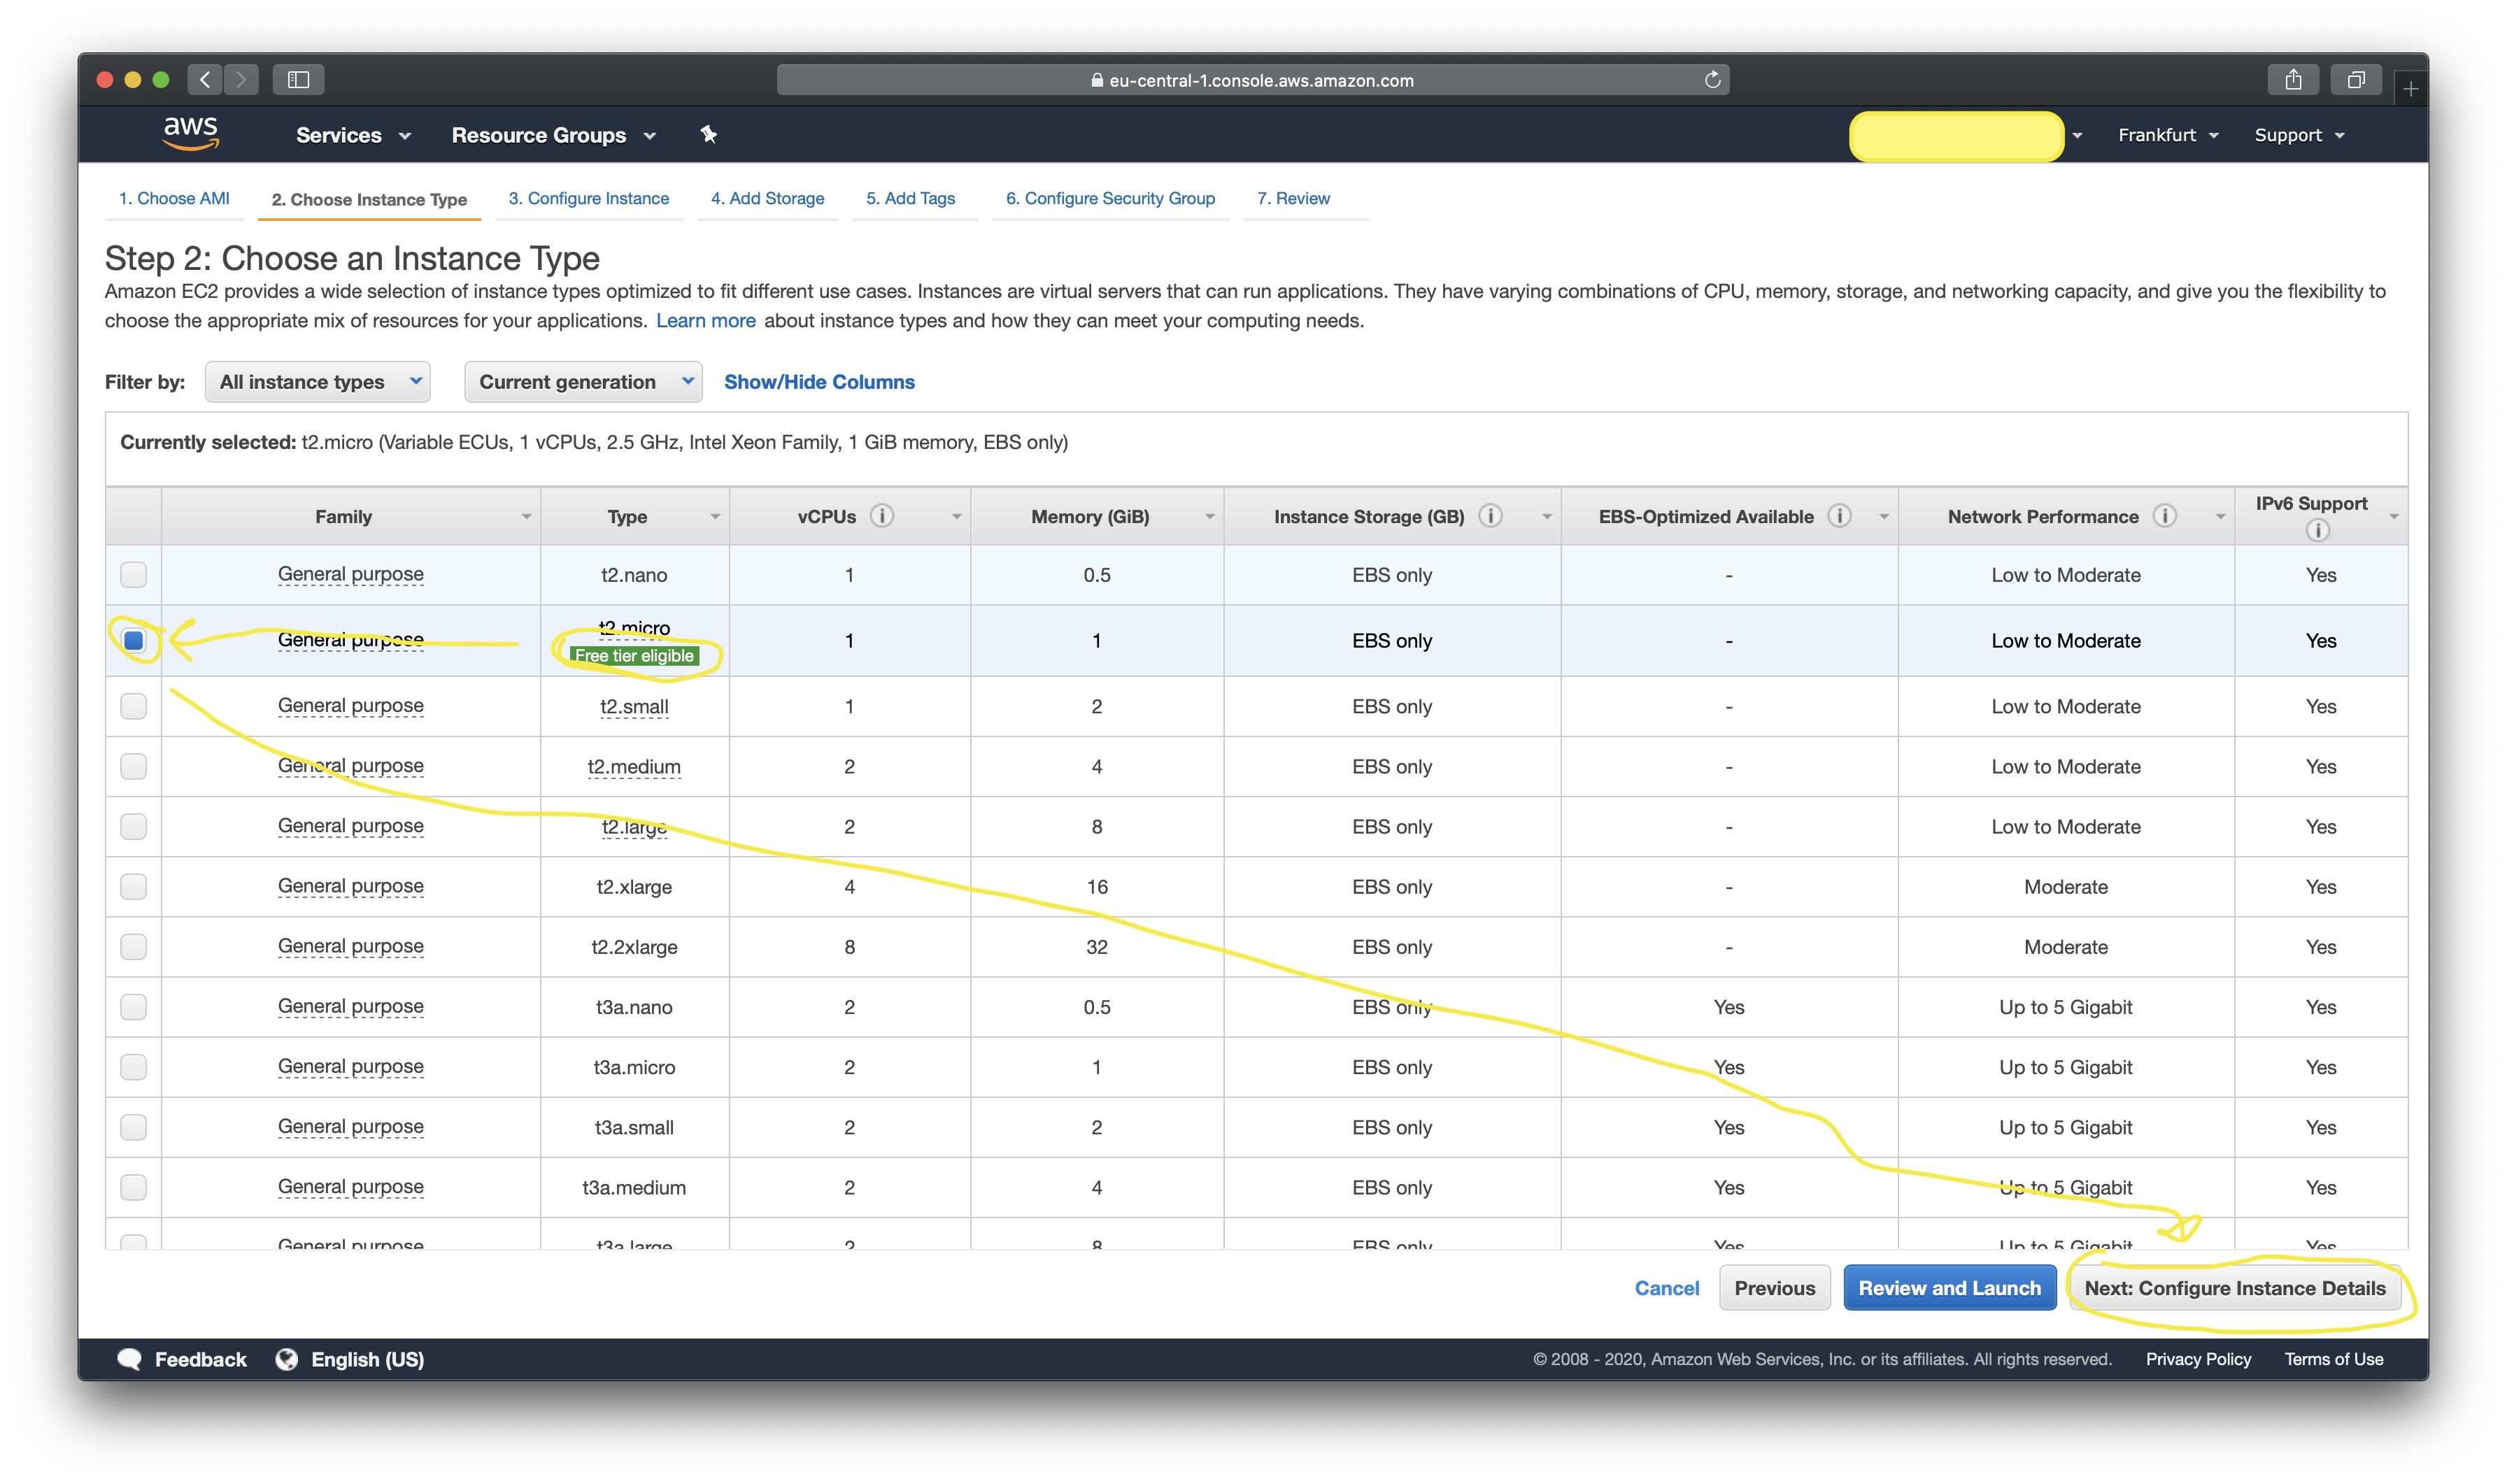Open the All instance types filter dropdown
Viewport: 2507px width, 1484px height.
pyautogui.click(x=318, y=382)
